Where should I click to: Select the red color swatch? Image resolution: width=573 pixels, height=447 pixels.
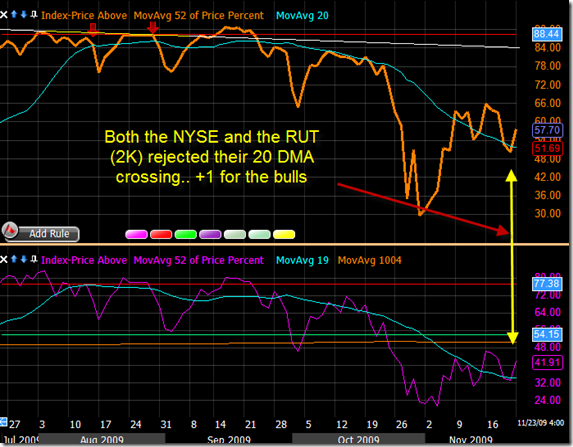click(x=161, y=234)
